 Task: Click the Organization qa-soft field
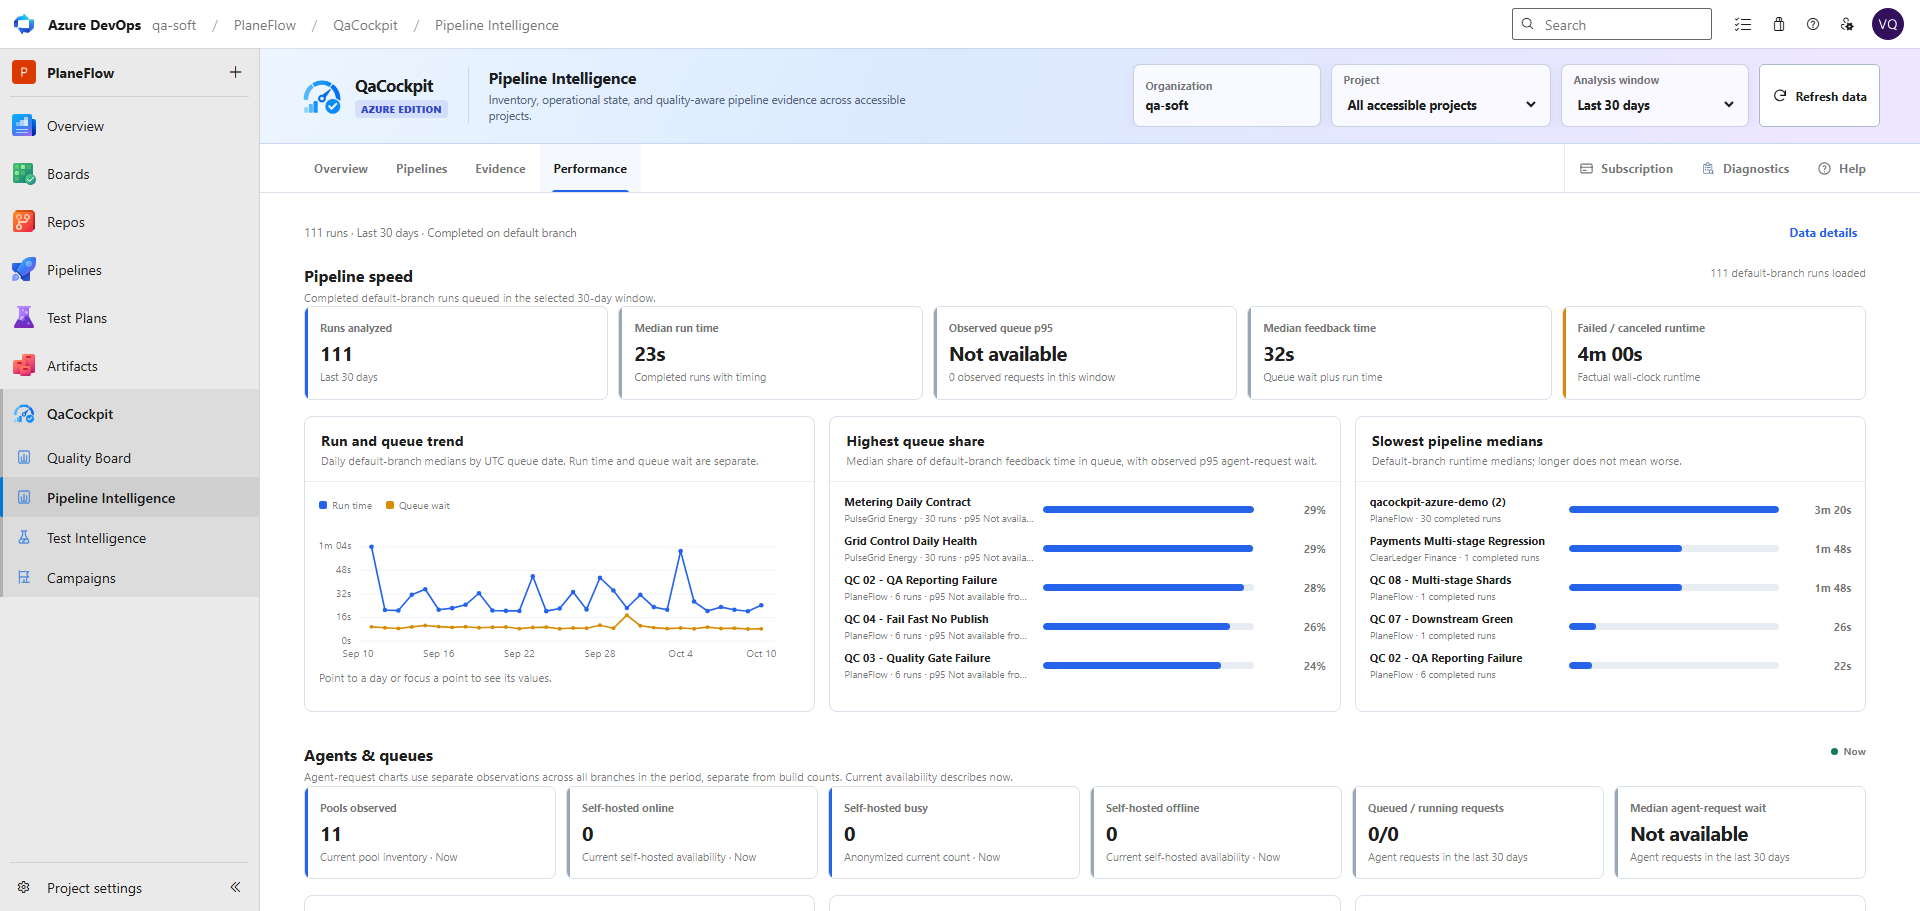click(x=1226, y=96)
